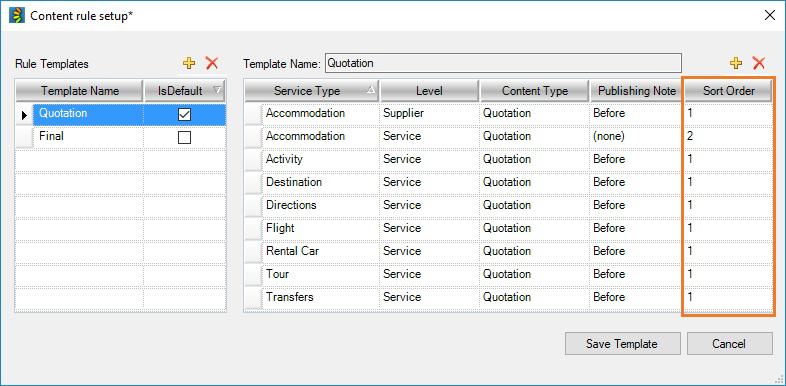Sort by Publishing Note column header
The image size is (786, 386).
[x=637, y=91]
